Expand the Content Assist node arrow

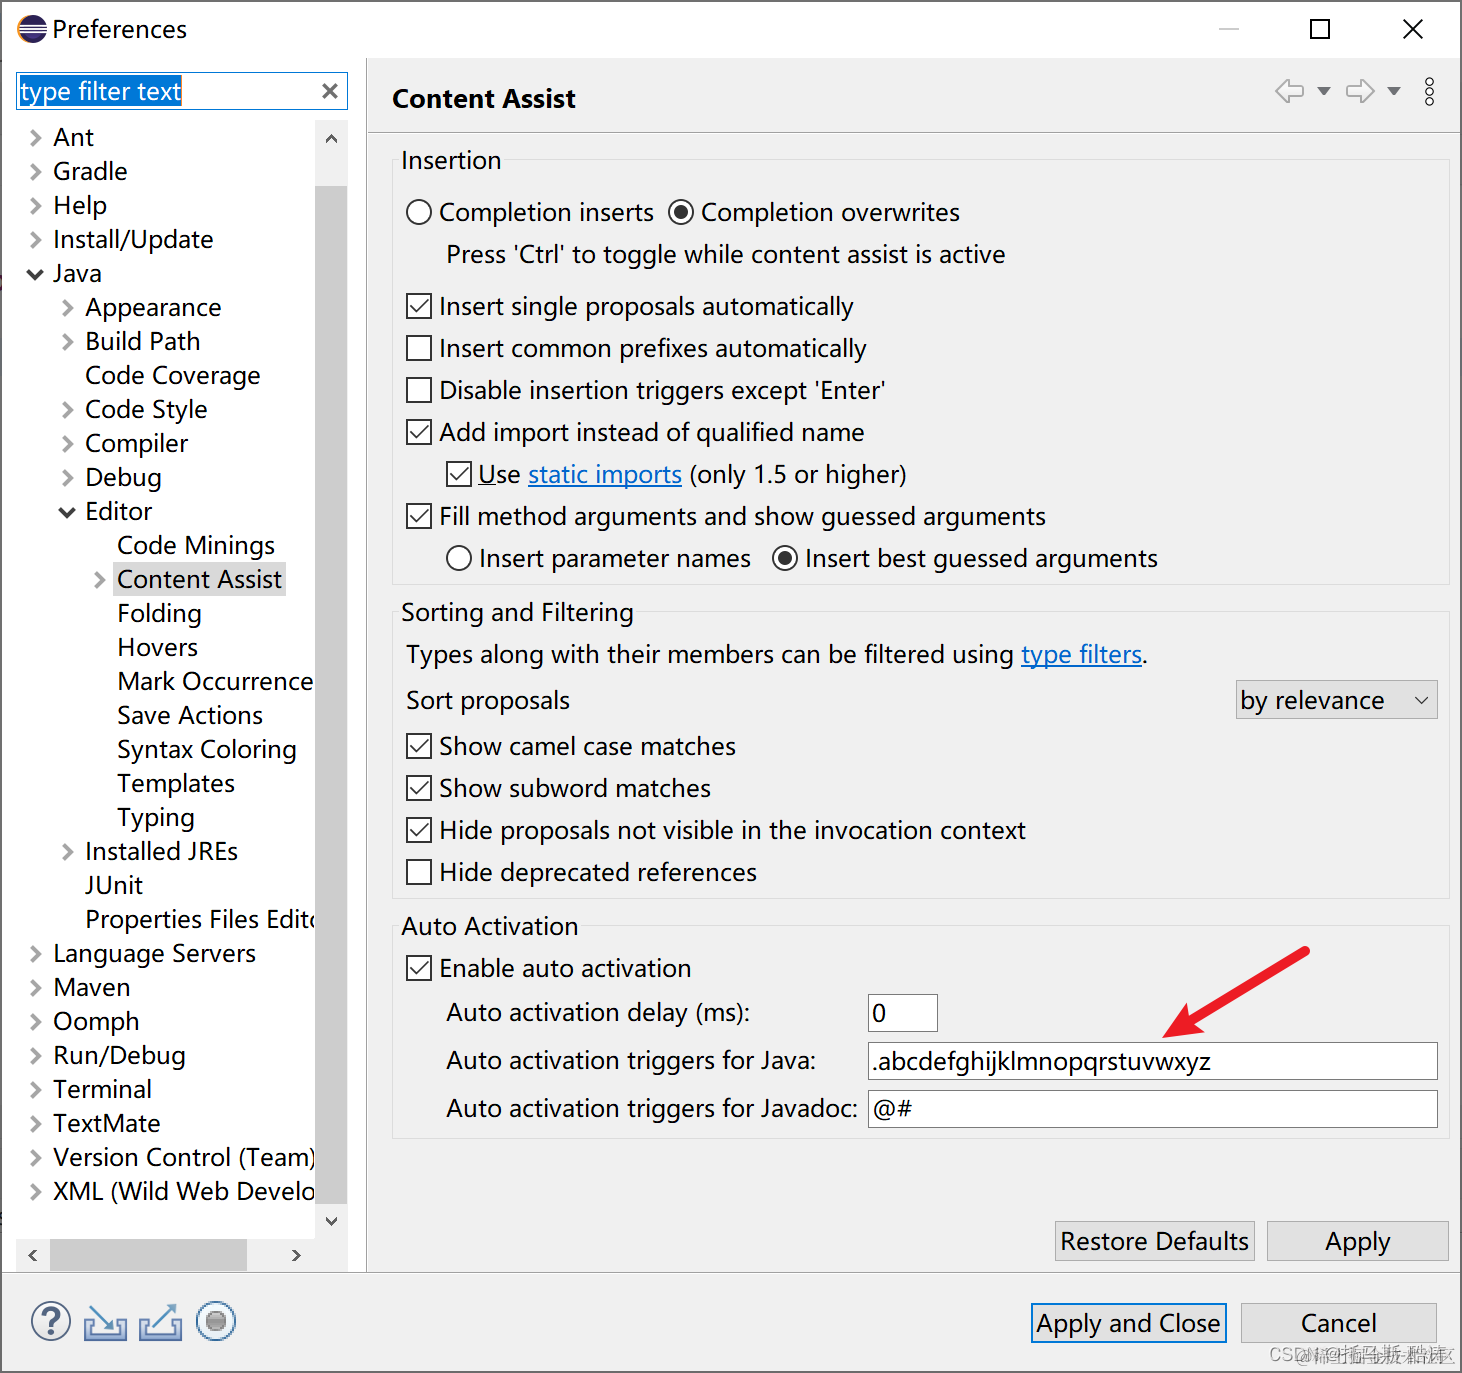pos(99,579)
